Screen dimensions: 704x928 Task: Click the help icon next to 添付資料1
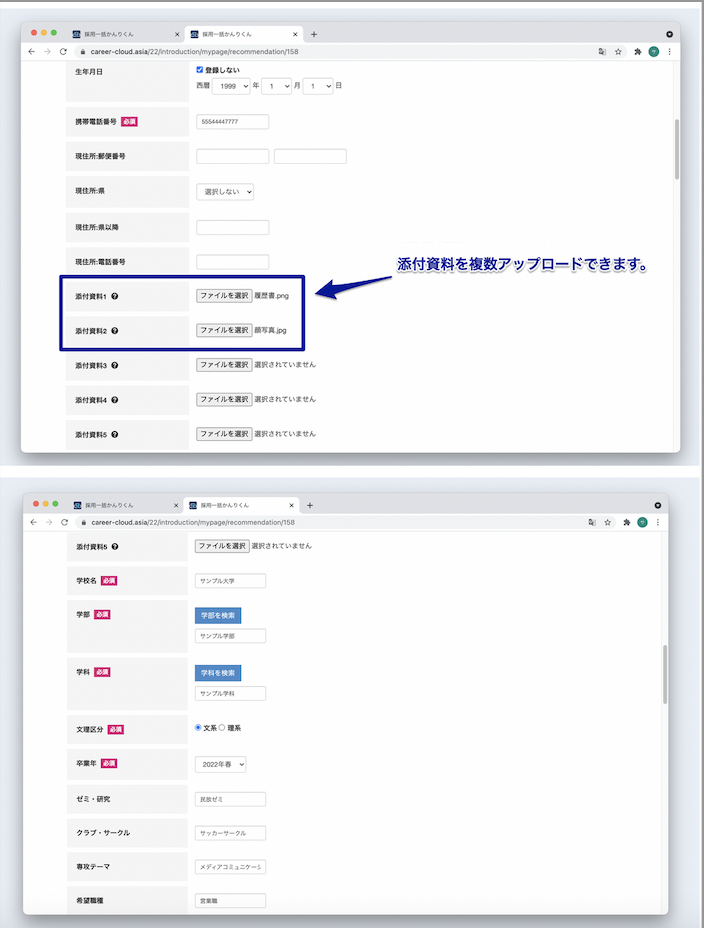tap(115, 296)
